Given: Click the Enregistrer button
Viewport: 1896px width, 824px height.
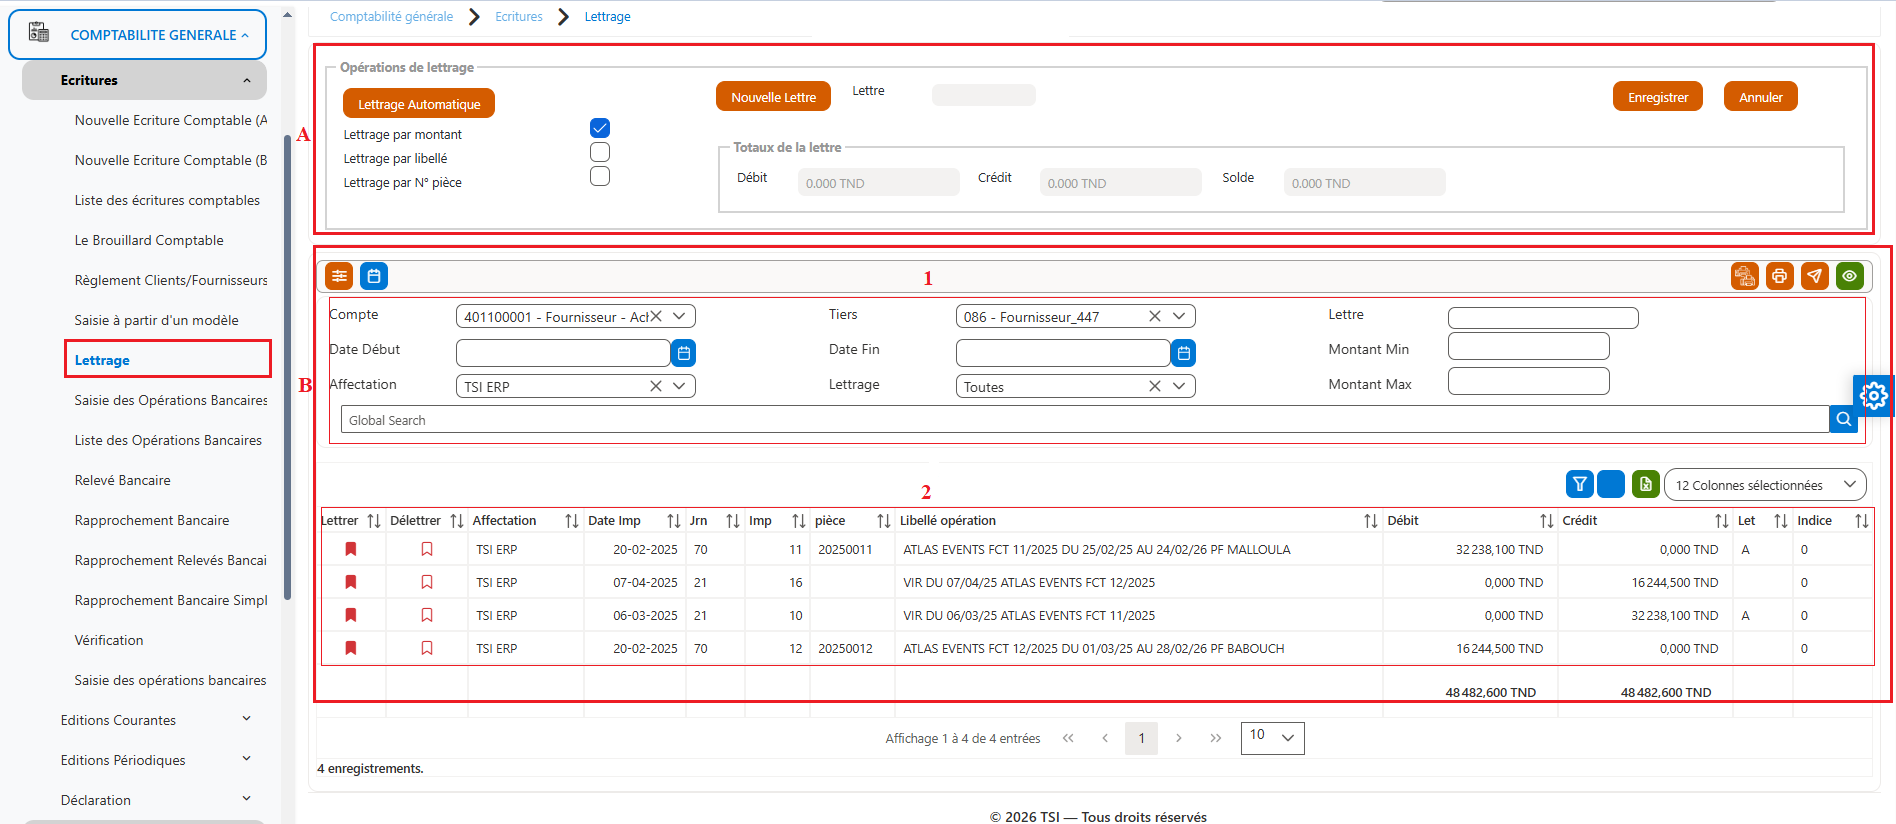Looking at the screenshot, I should pos(1657,97).
